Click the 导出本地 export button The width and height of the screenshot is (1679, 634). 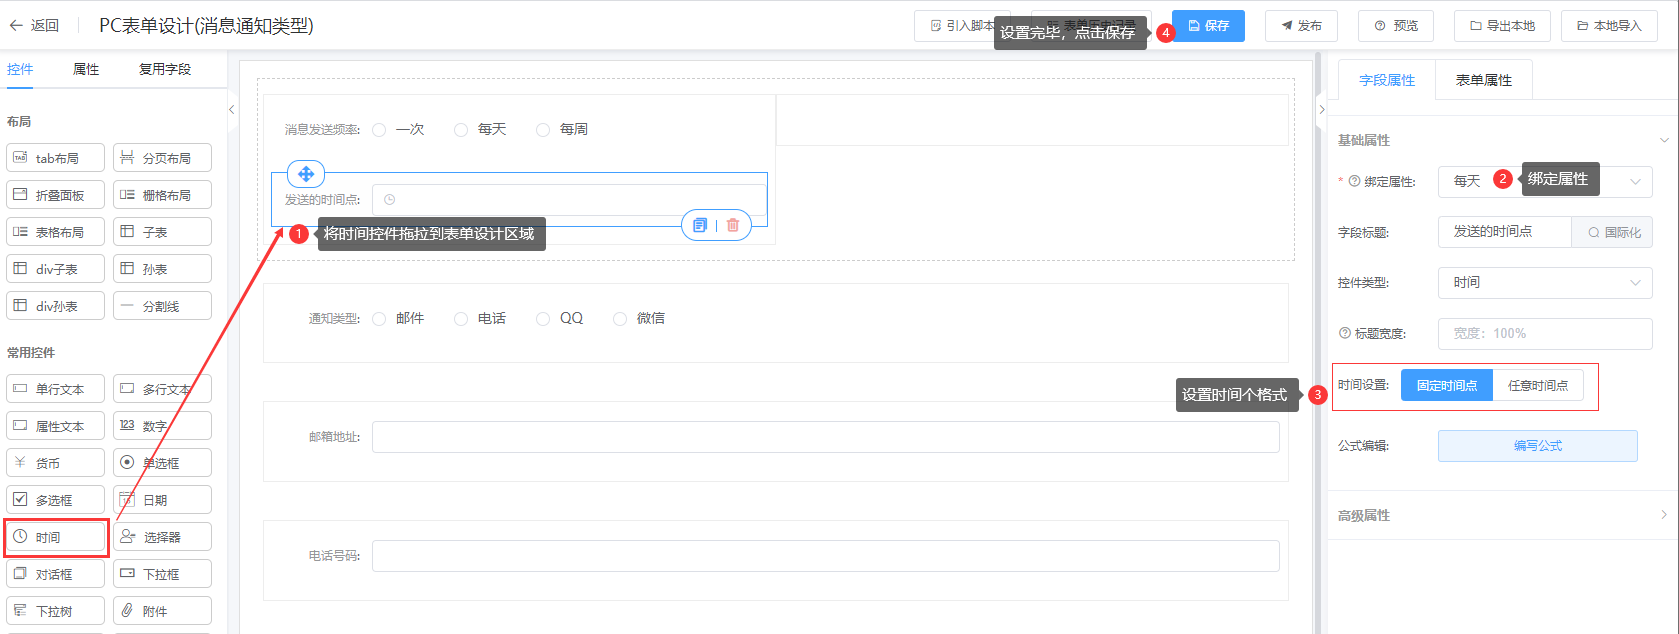(x=1502, y=26)
